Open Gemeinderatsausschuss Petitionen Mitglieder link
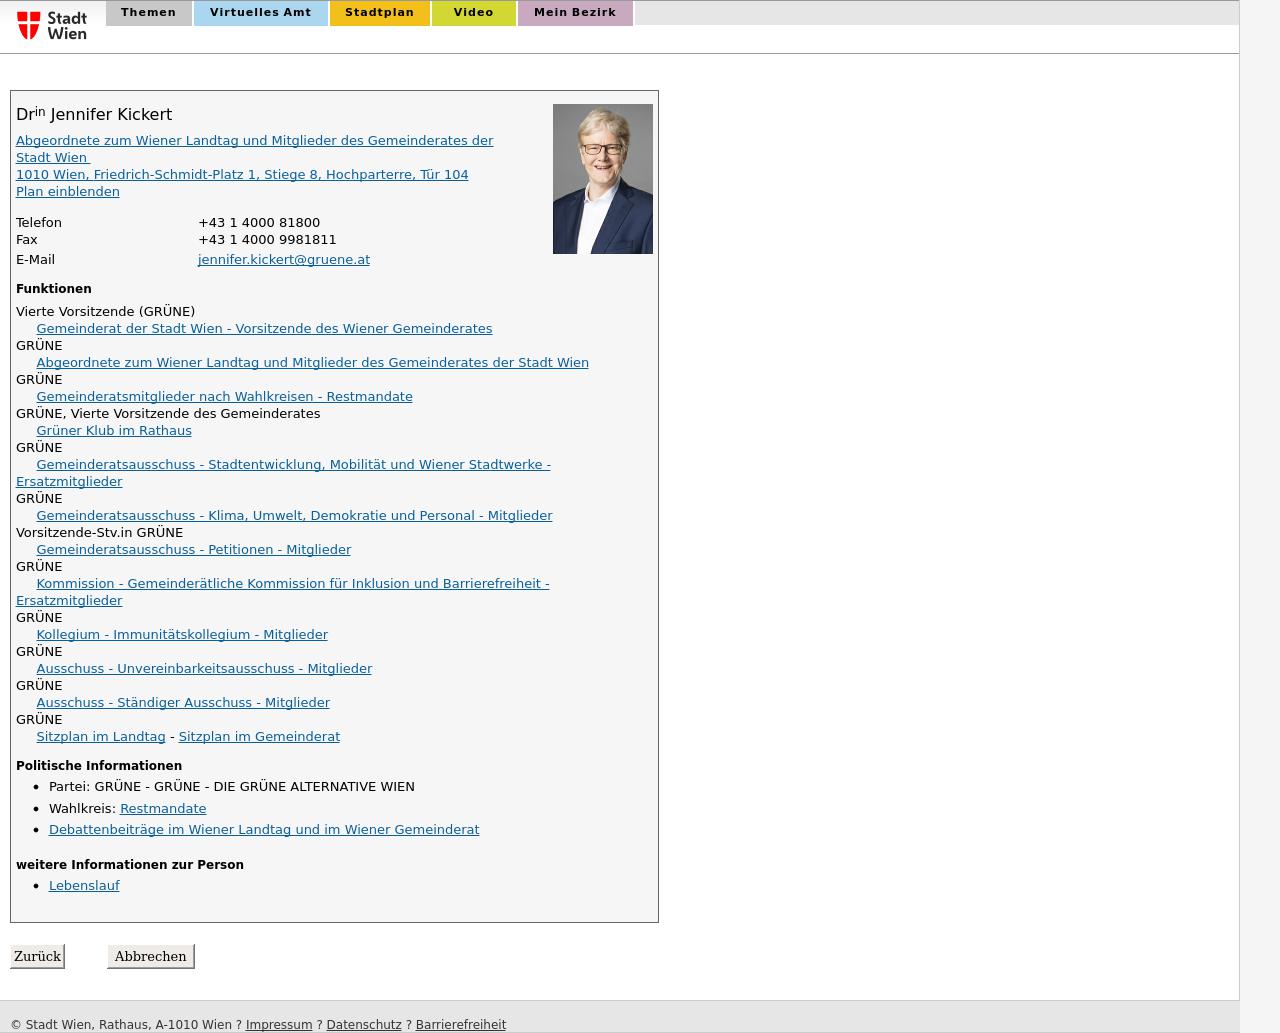Screen dimensions: 1280x1033 [193, 550]
